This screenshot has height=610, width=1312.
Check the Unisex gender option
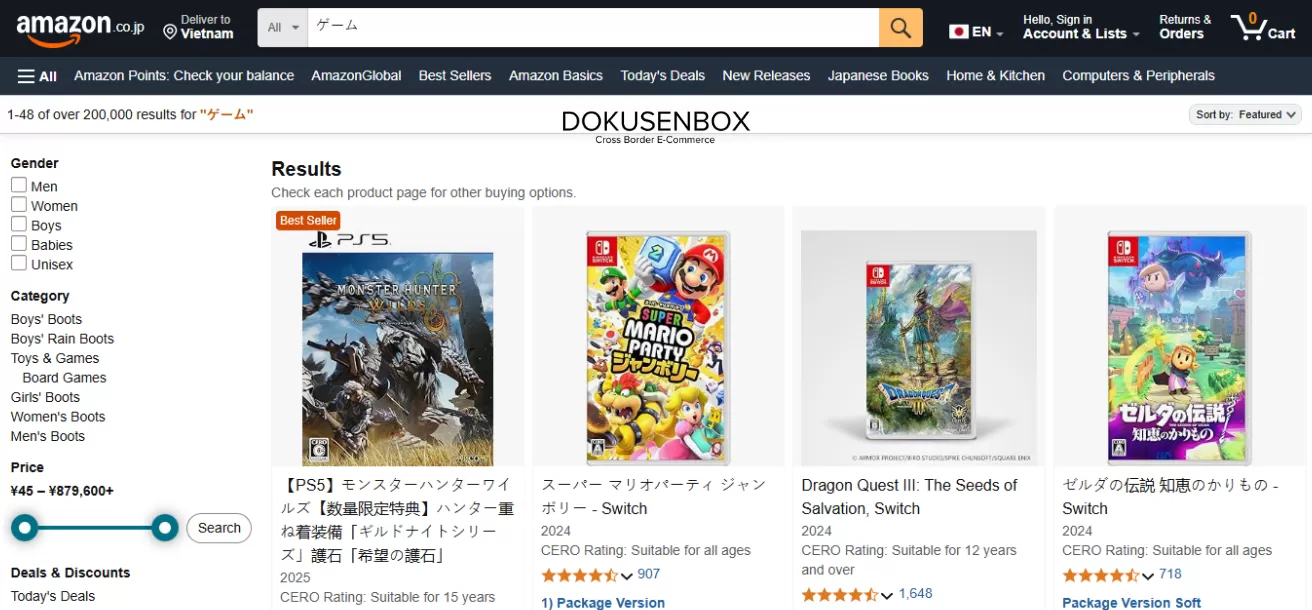point(19,263)
